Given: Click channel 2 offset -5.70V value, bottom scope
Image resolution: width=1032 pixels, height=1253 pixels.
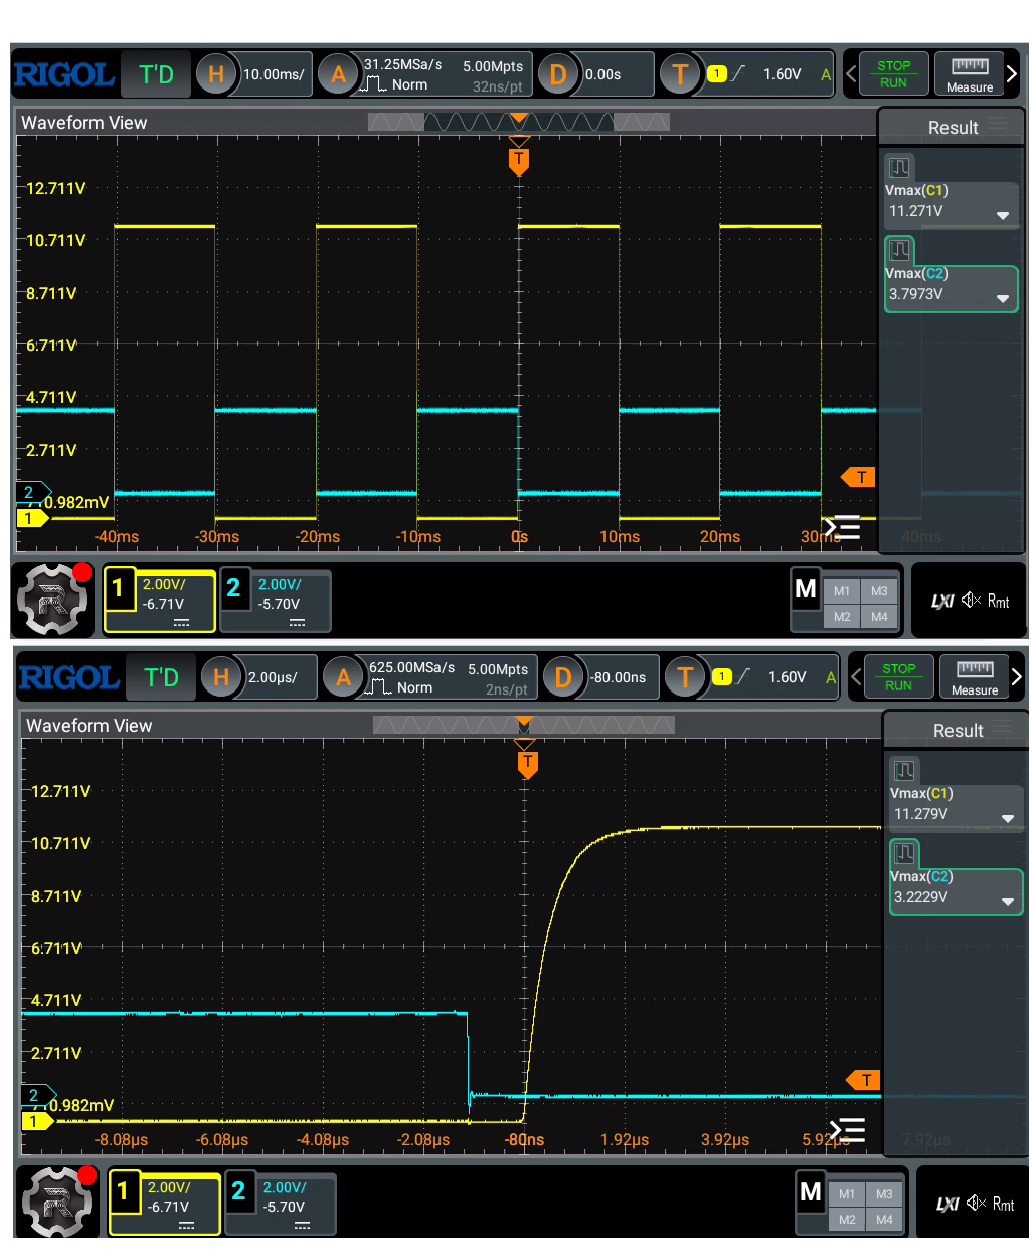Looking at the screenshot, I should click(x=284, y=1207).
